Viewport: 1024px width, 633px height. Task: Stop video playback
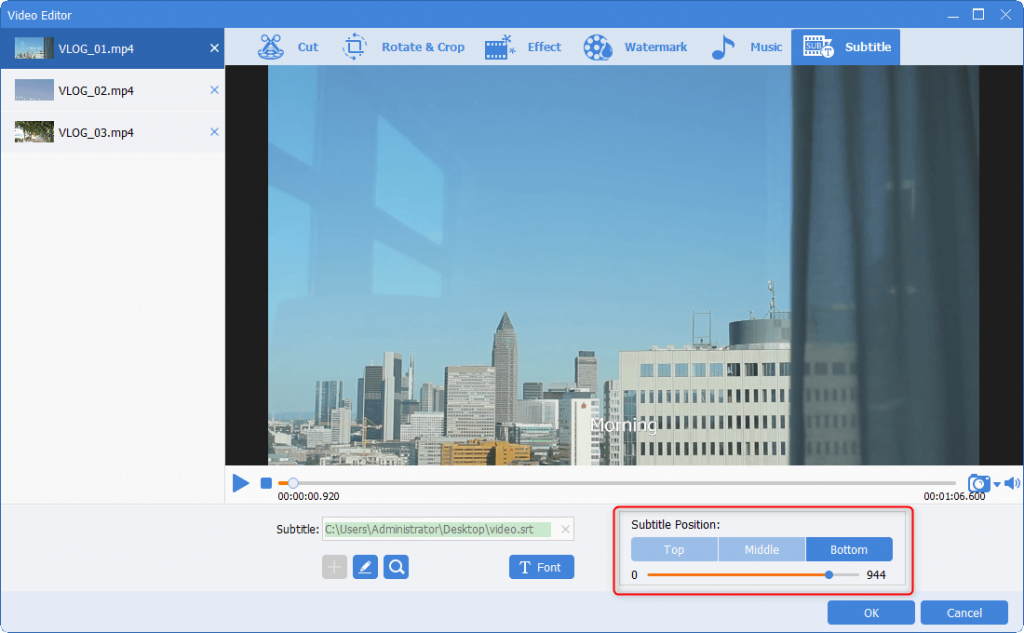point(266,484)
